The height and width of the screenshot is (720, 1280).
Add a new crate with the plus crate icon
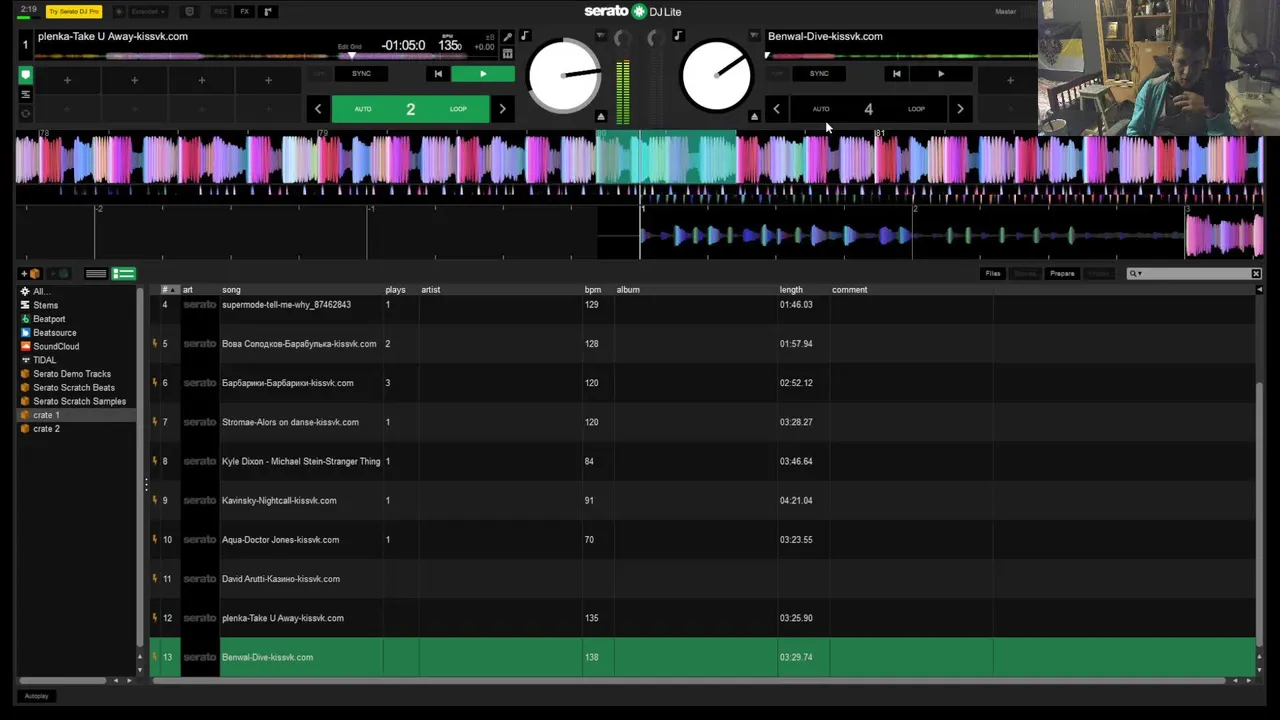coord(30,273)
